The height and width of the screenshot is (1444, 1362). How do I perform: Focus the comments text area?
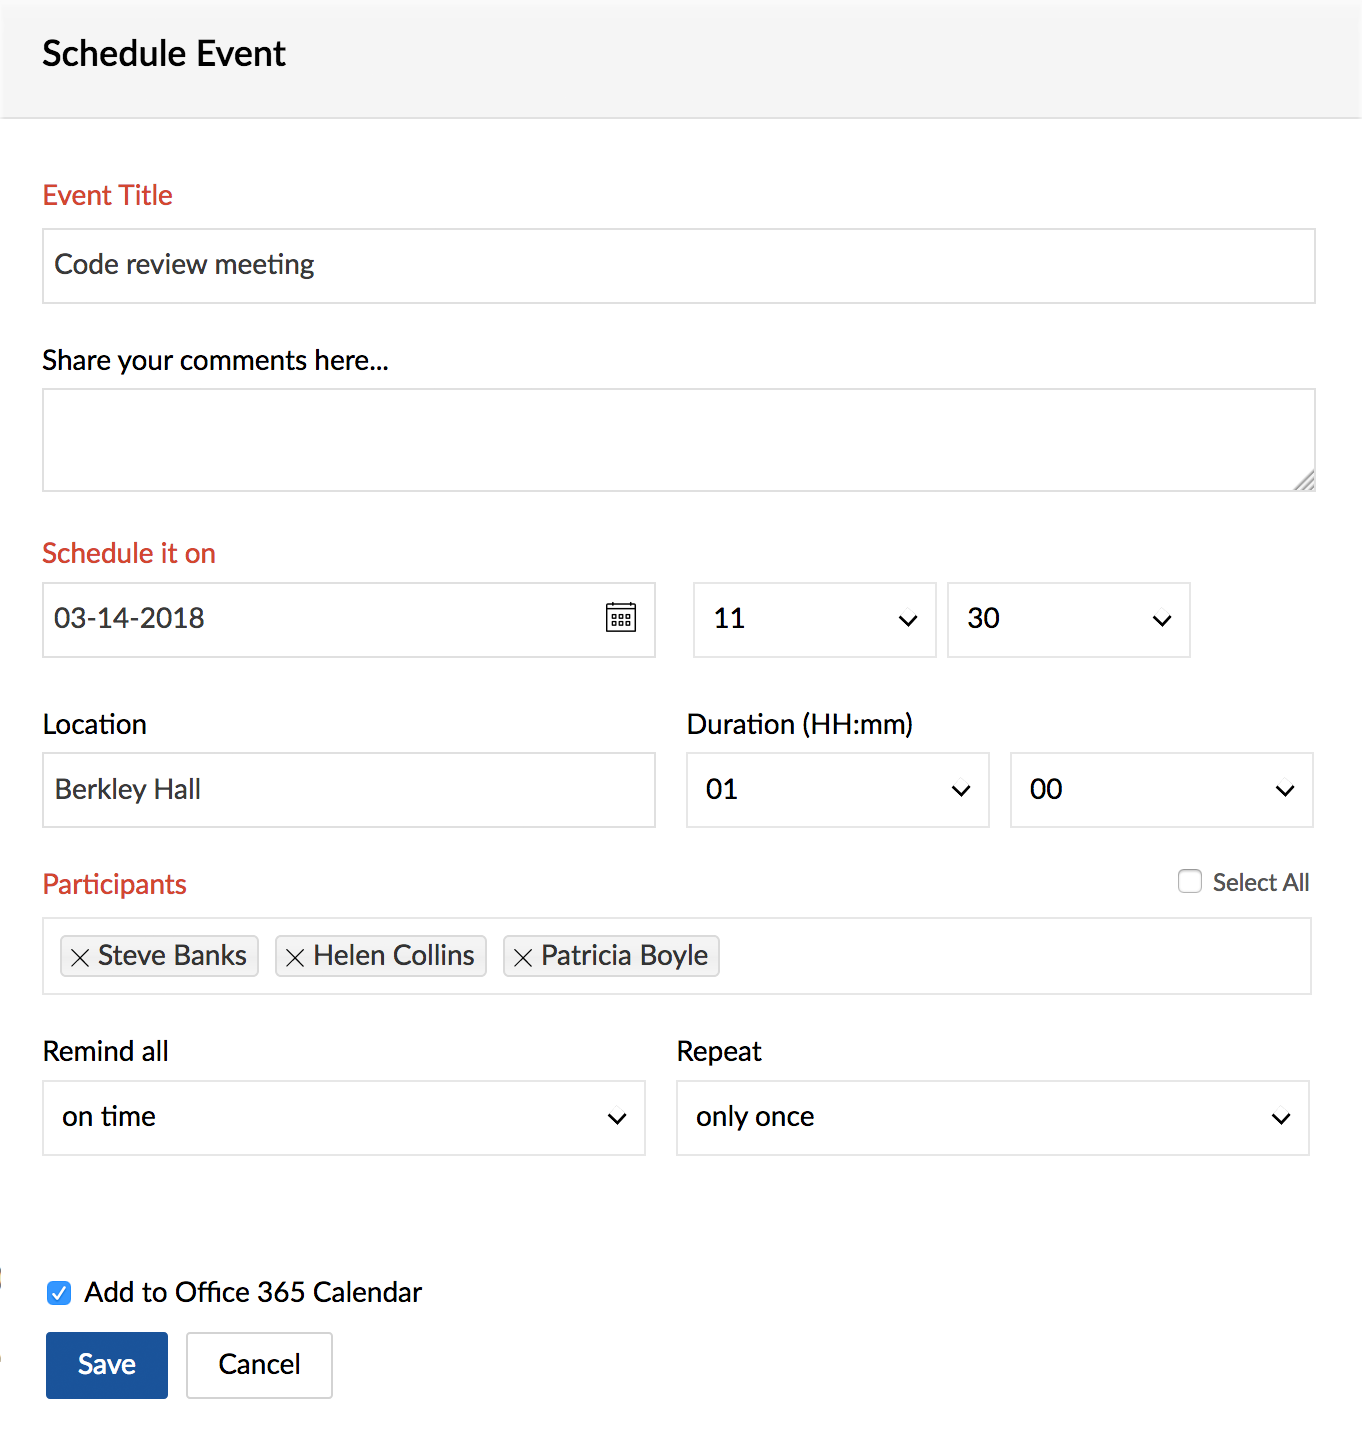point(679,440)
